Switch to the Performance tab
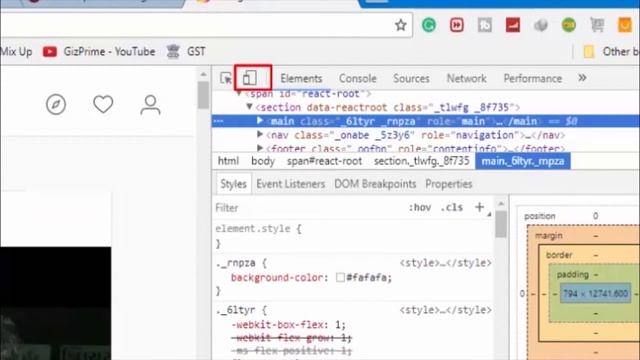Image resolution: width=640 pixels, height=360 pixels. click(533, 78)
